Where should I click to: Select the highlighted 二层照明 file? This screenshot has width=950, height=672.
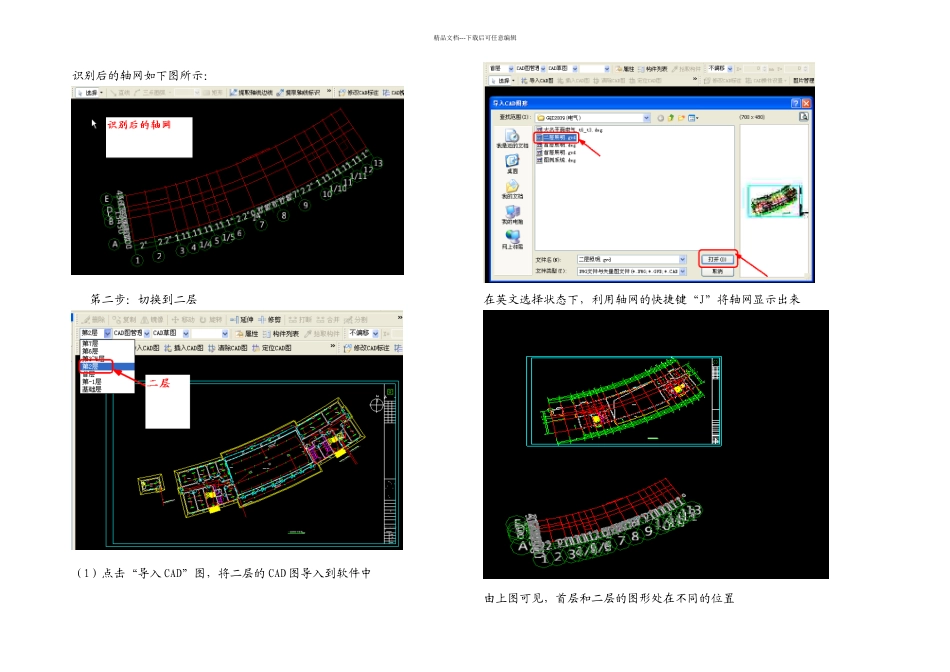(x=560, y=137)
